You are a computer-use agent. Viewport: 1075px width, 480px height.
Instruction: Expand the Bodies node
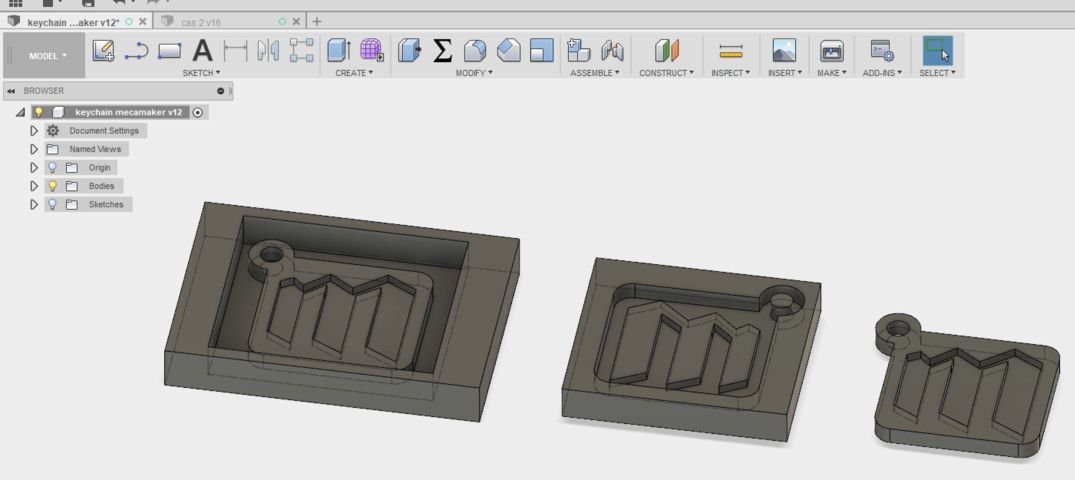[34, 186]
